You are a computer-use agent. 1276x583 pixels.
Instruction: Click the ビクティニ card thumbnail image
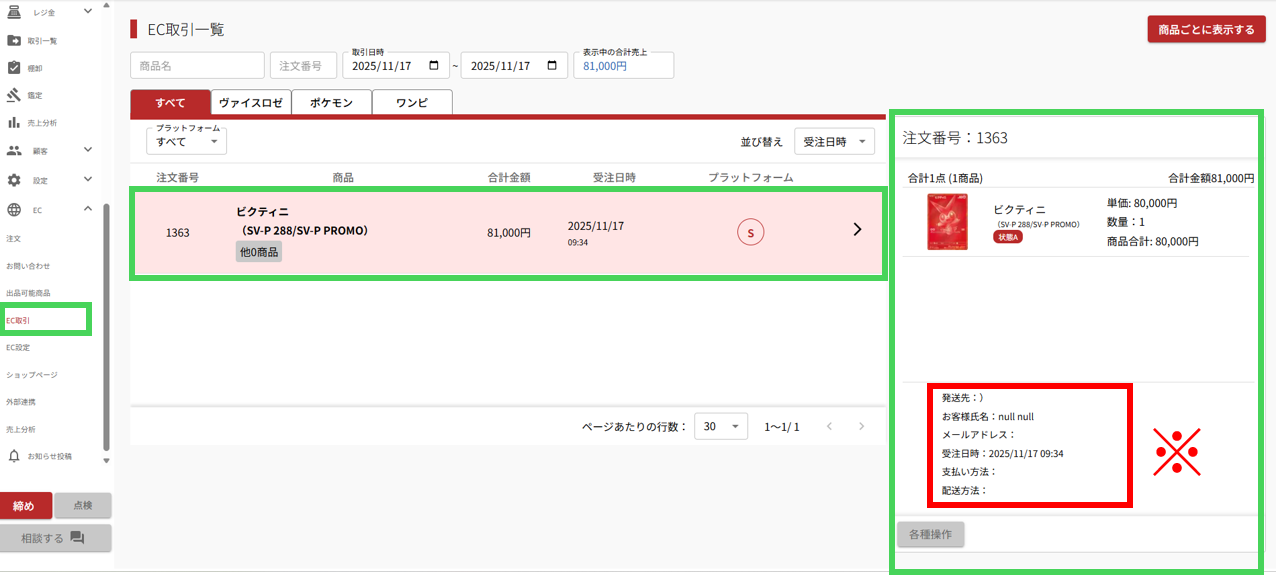(x=947, y=222)
